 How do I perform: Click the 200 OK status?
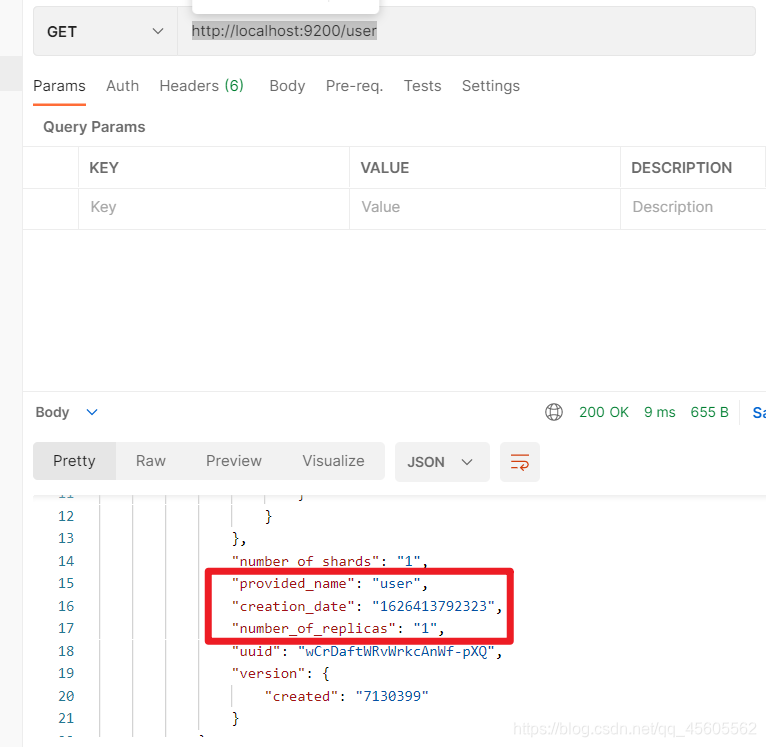[x=604, y=412]
